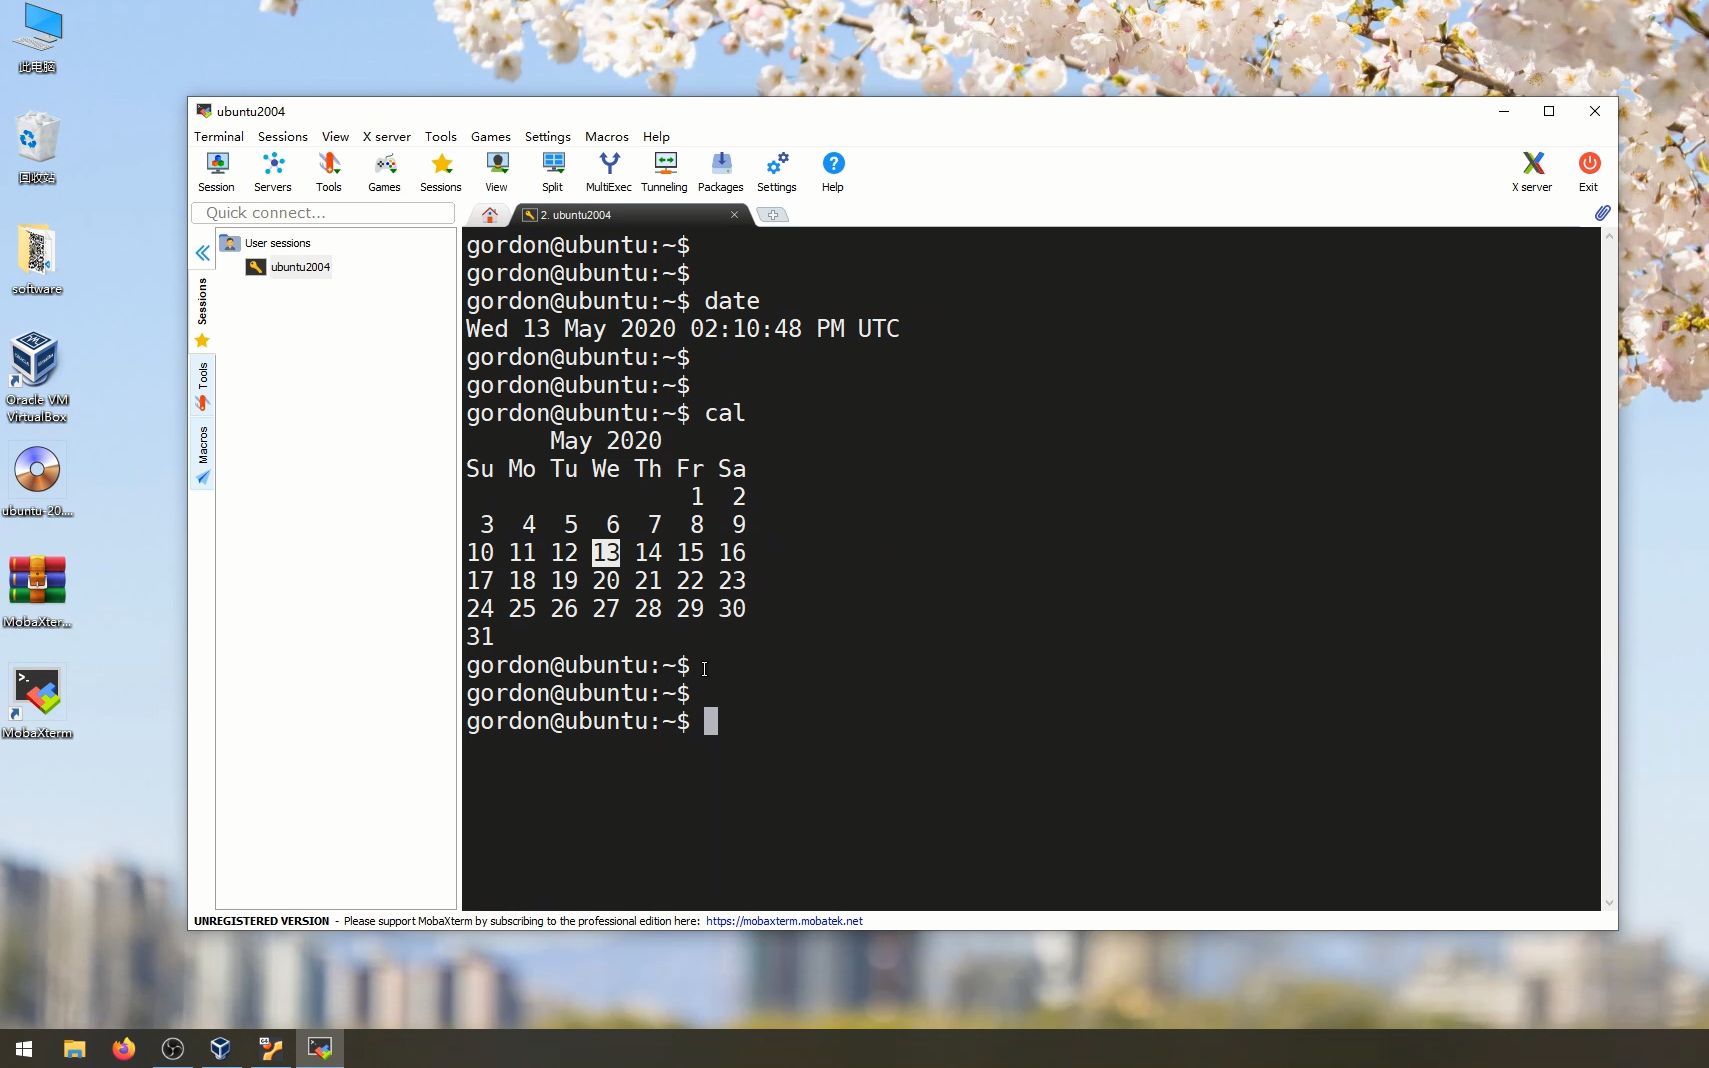This screenshot has width=1709, height=1068.
Task: Open the attachments paperclip icon
Action: pos(1601,213)
